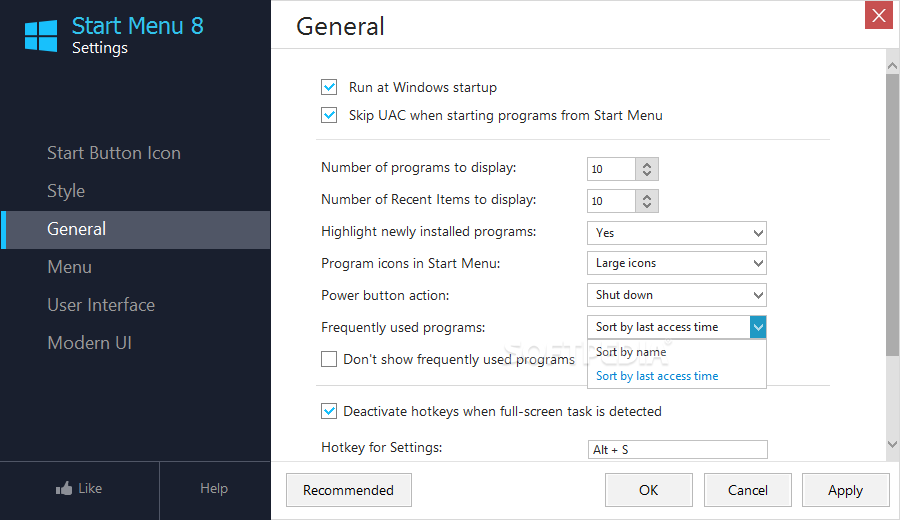Increase number of Recent Items to display

[x=647, y=197]
